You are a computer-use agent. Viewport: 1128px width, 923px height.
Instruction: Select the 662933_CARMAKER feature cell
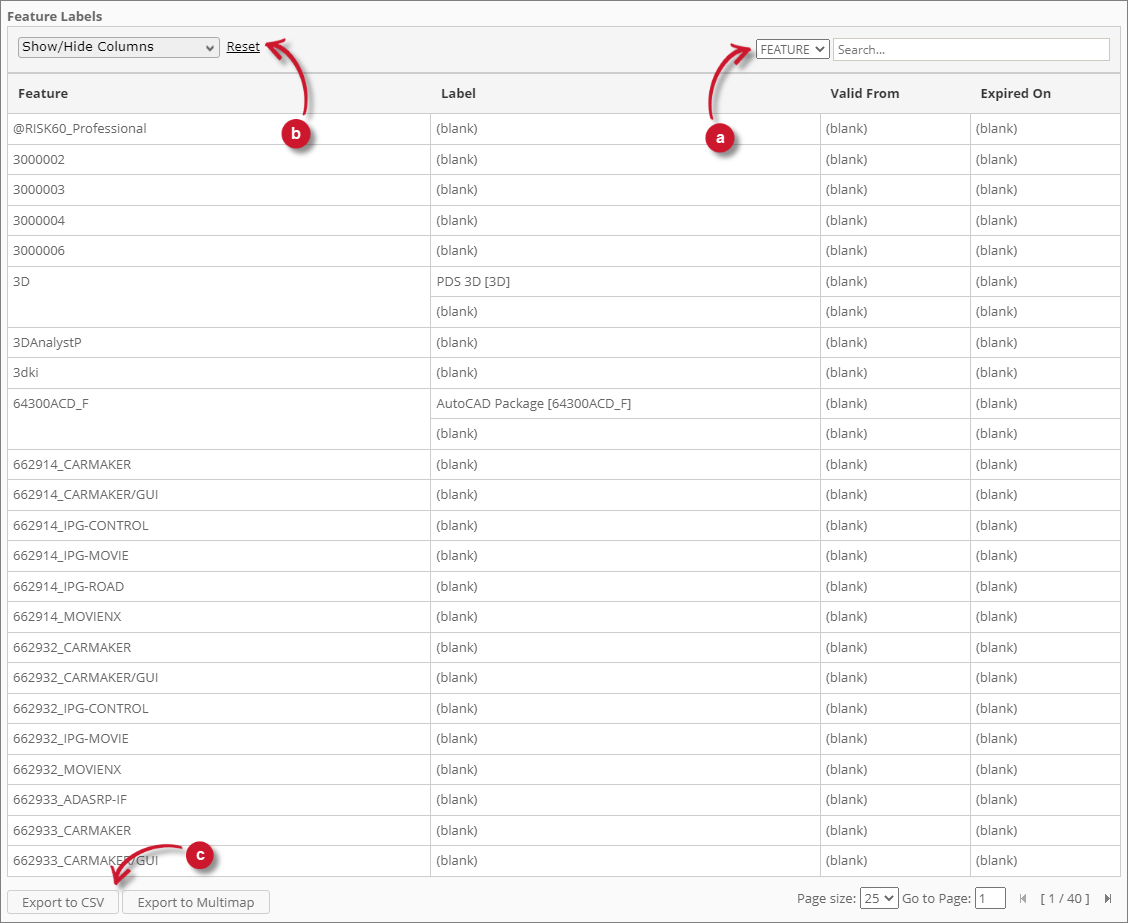click(219, 831)
